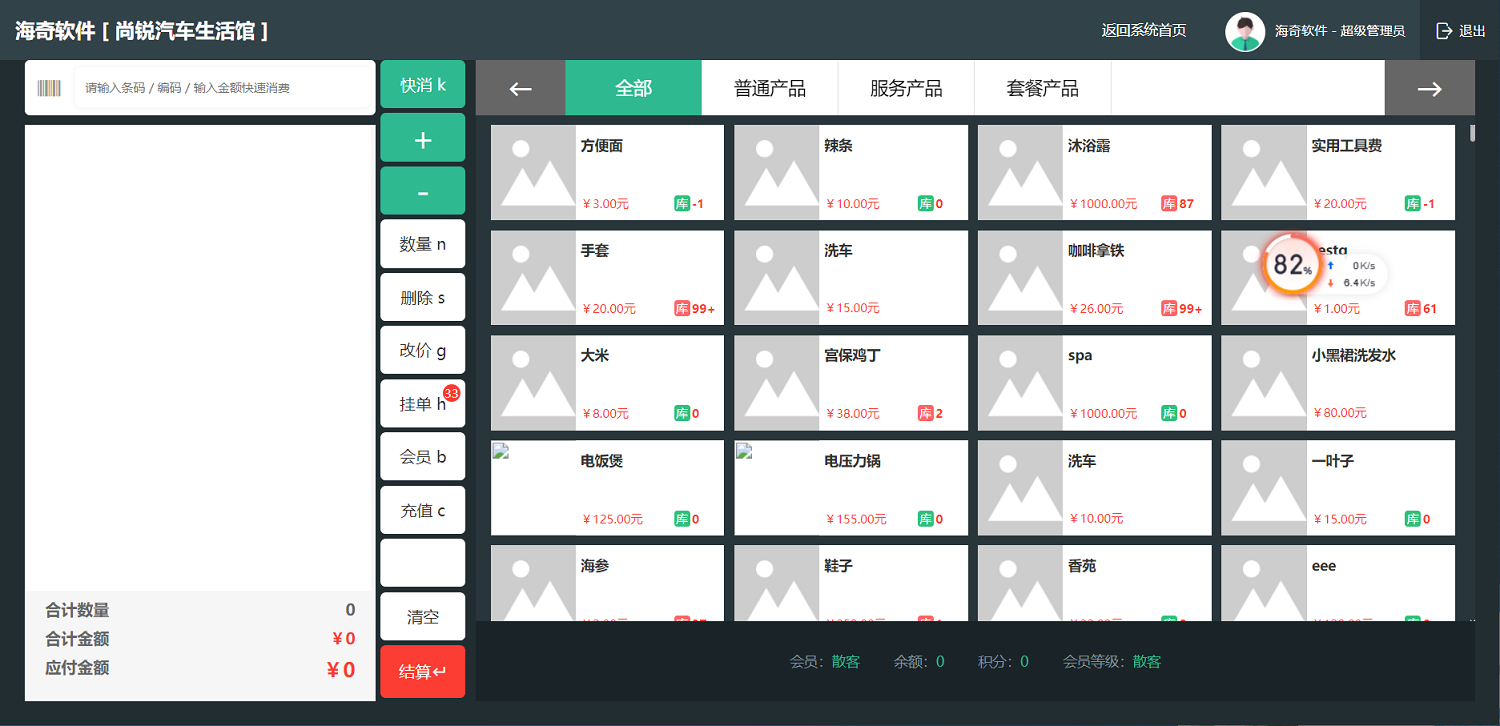The height and width of the screenshot is (726, 1500).
Task: Open held orders via the 挂单 button with badge
Action: point(422,403)
